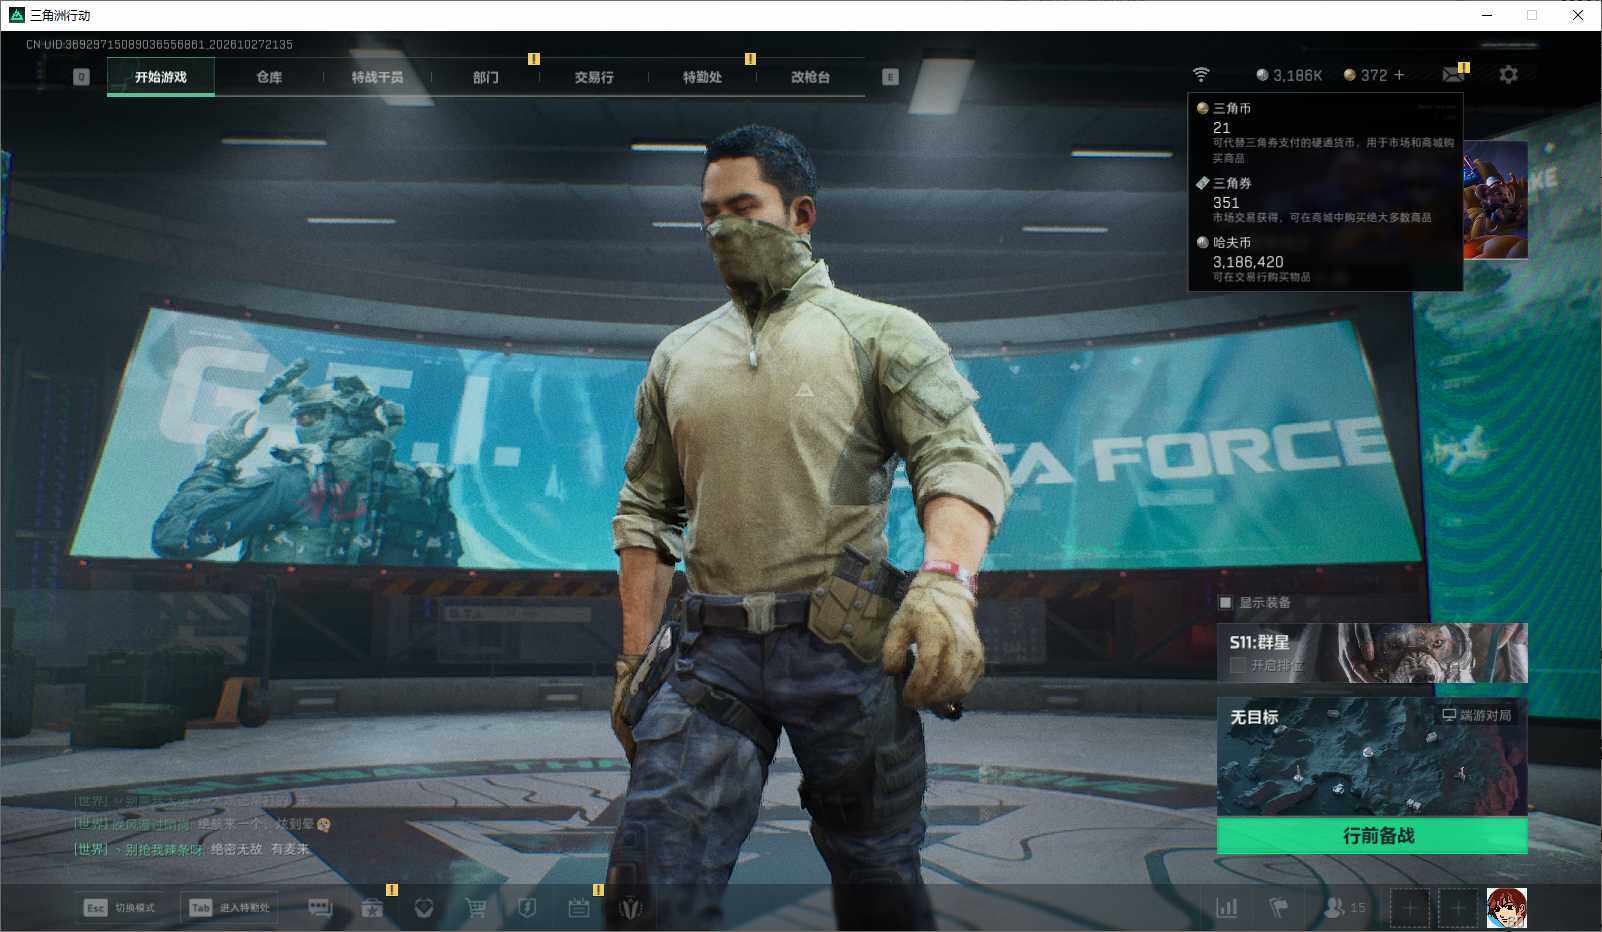Open the calendar events icon
The height and width of the screenshot is (932, 1602).
click(579, 908)
